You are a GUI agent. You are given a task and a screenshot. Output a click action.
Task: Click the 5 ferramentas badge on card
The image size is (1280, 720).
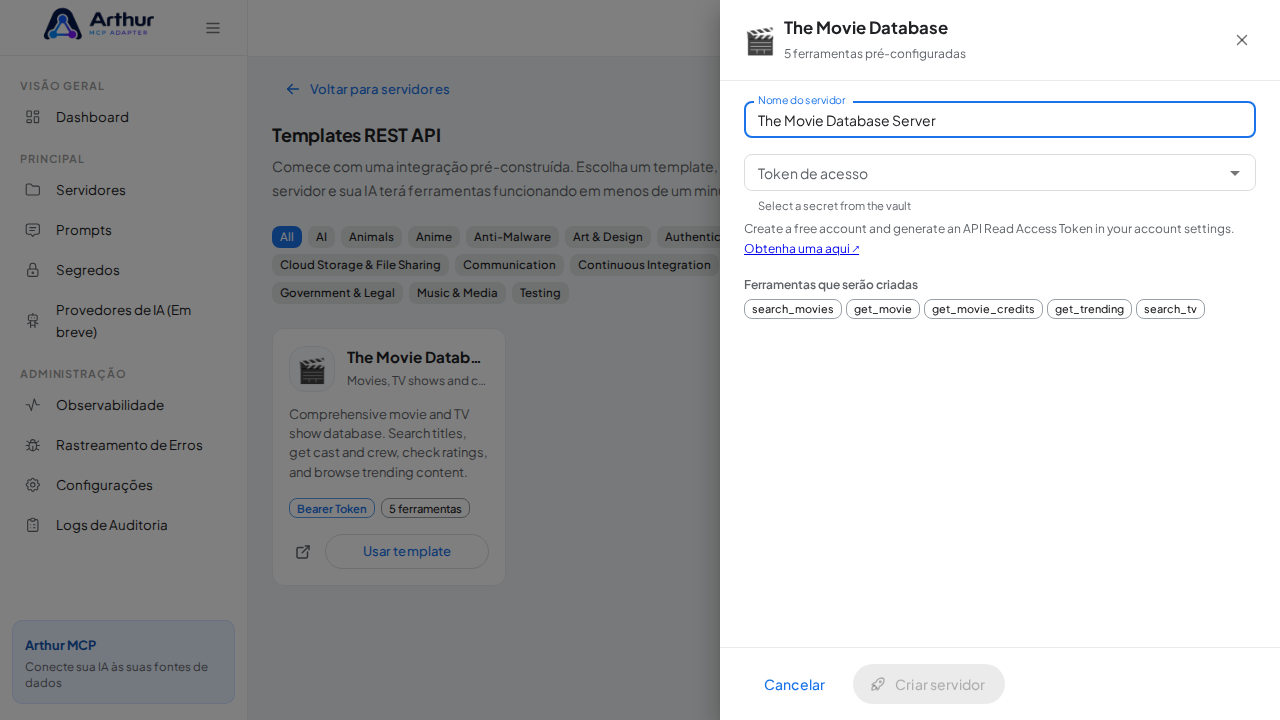(x=425, y=508)
